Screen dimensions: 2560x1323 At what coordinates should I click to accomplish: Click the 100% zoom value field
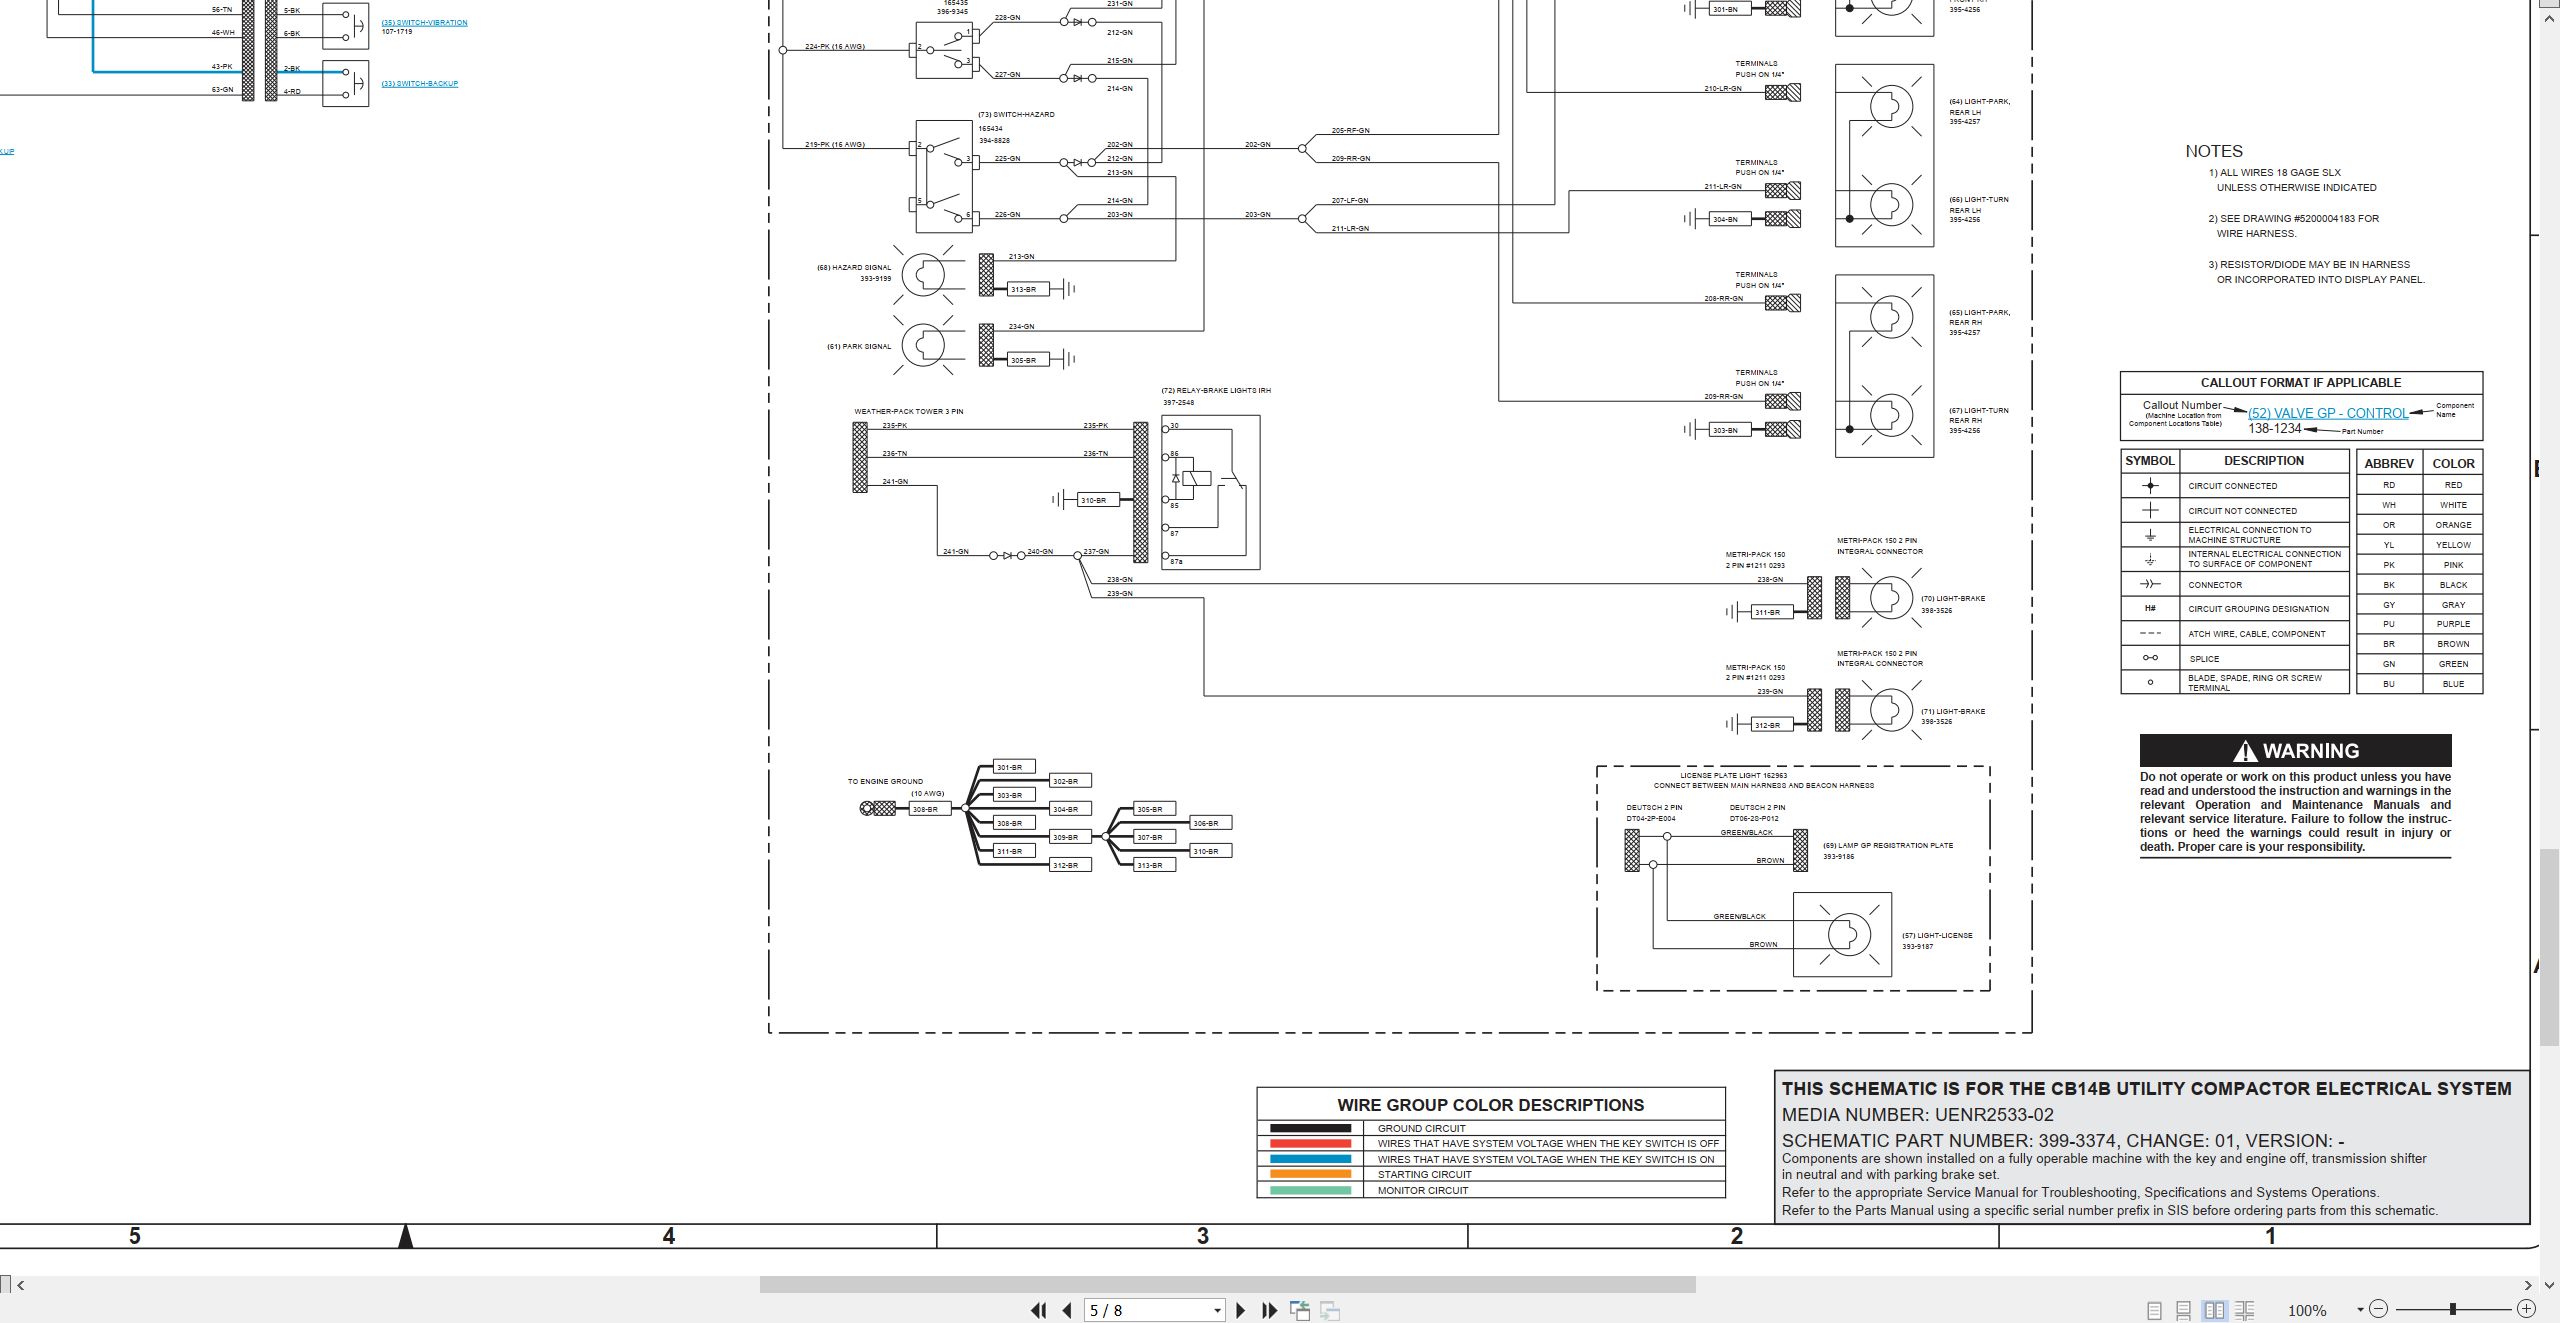pos(2307,1310)
